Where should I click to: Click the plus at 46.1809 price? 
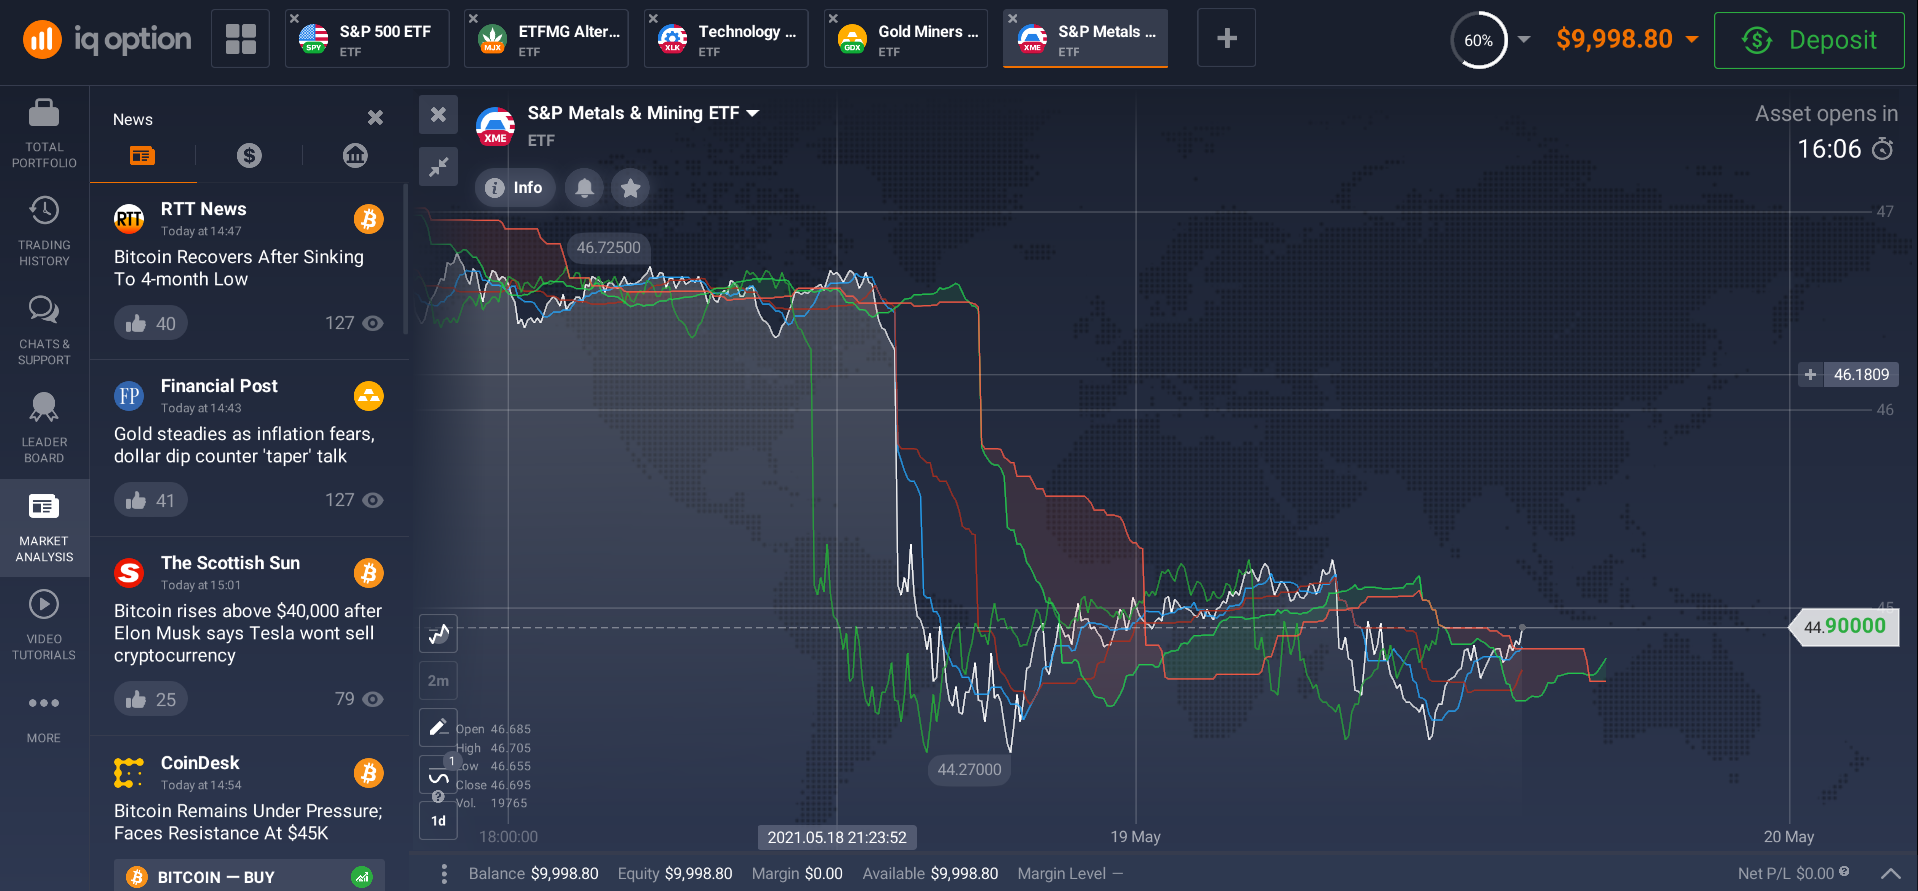pyautogui.click(x=1810, y=375)
